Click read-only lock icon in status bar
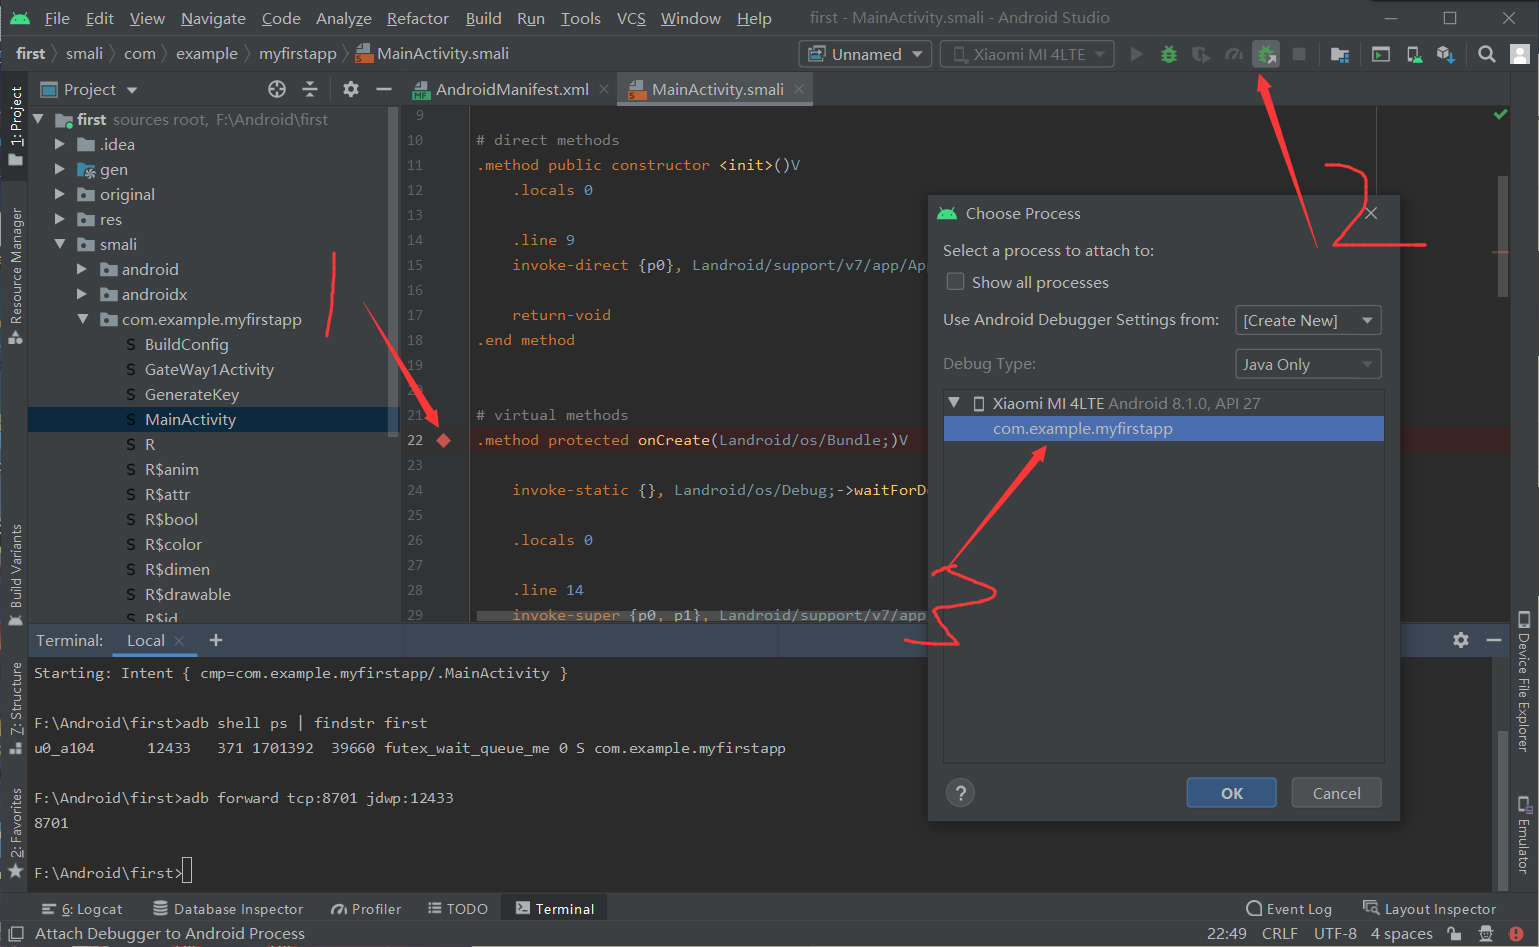The image size is (1539, 947). tap(1454, 934)
